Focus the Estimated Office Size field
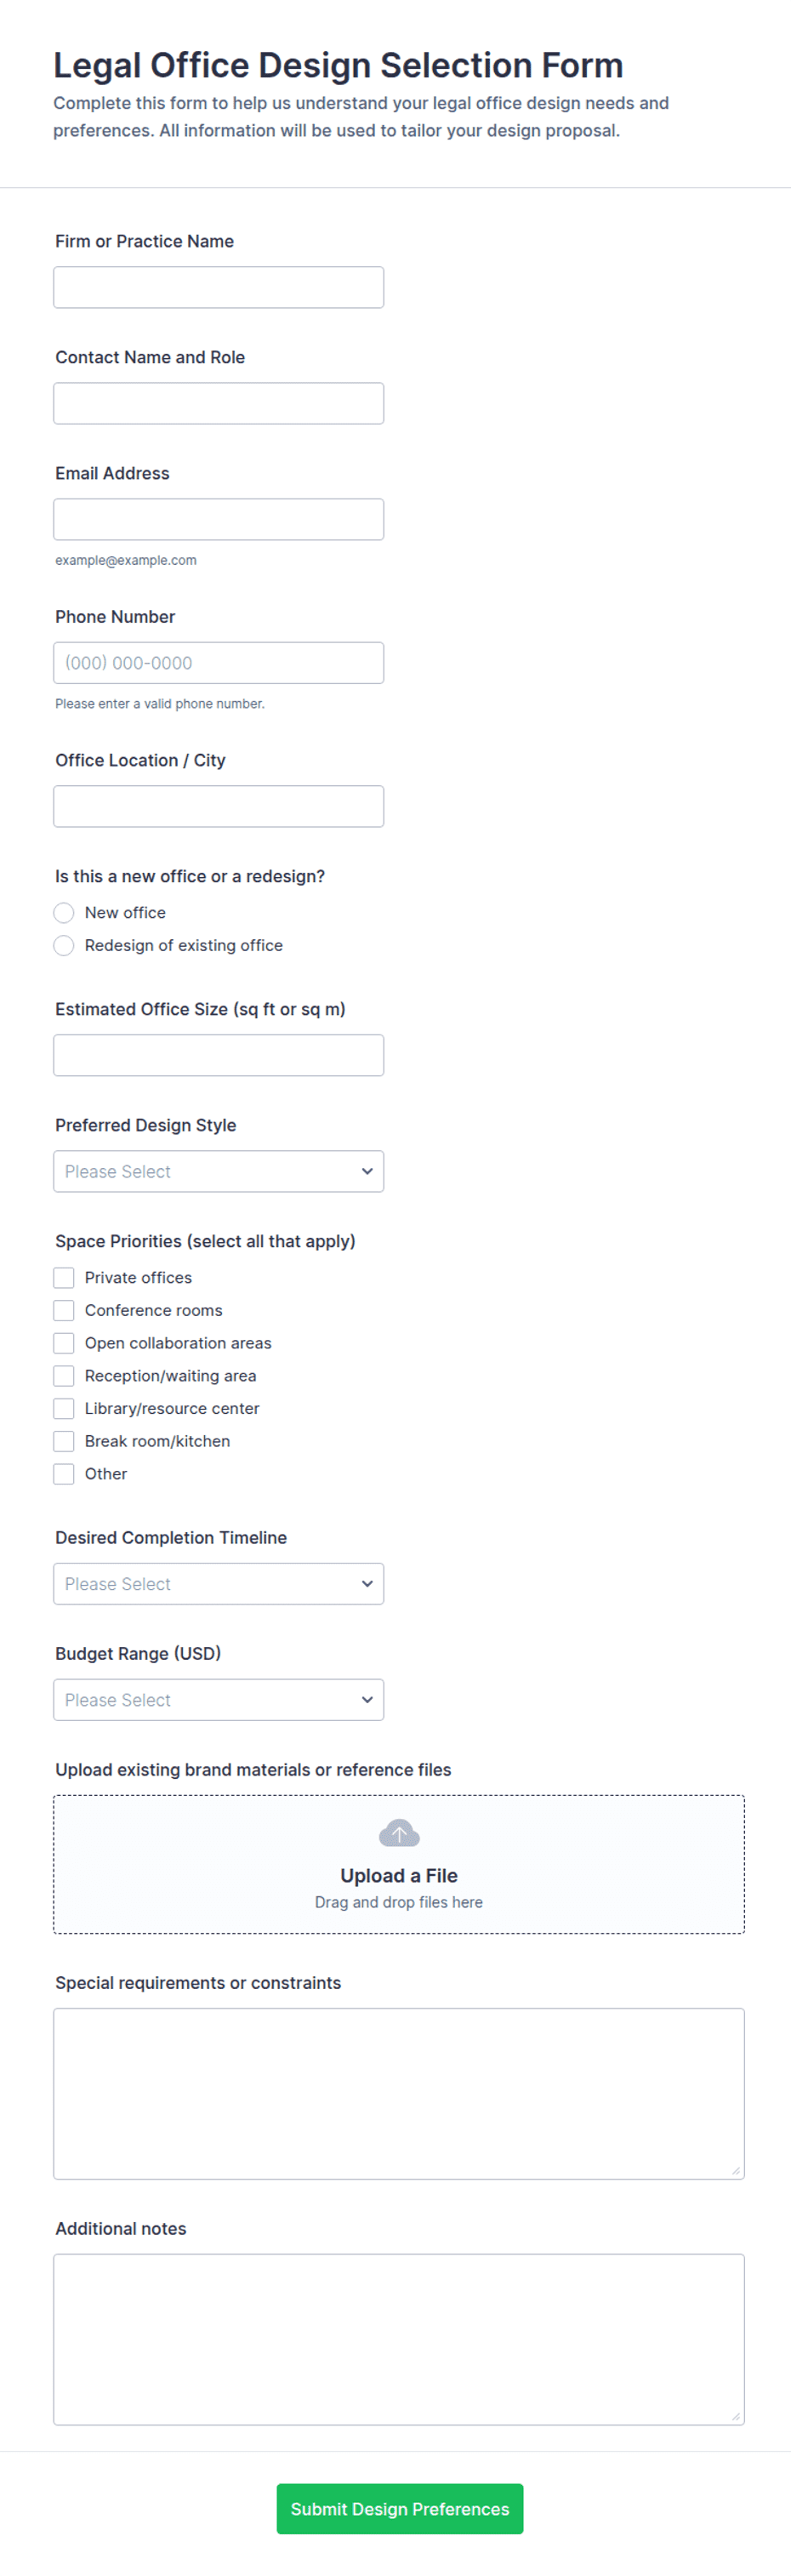This screenshot has height=2576, width=791. pyautogui.click(x=219, y=1055)
